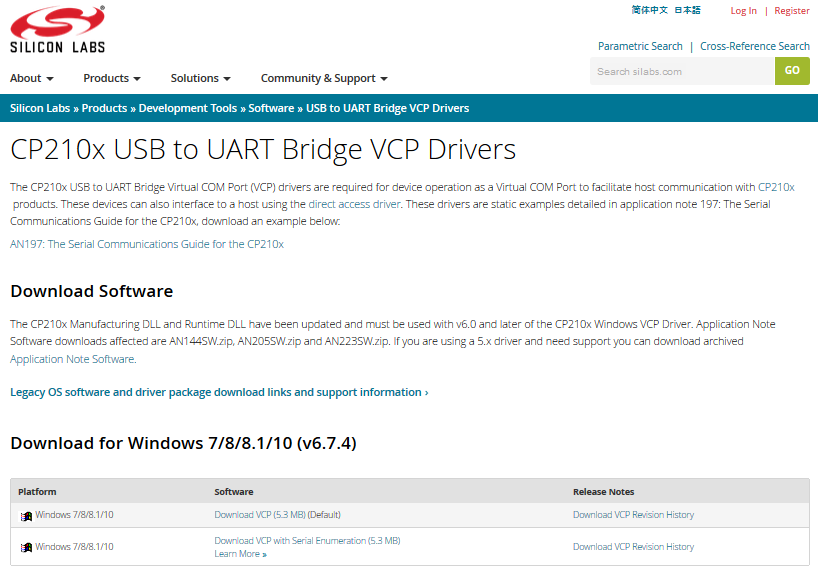The width and height of the screenshot is (818, 581).
Task: Go to Development Tools breadcrumb
Action: point(188,108)
